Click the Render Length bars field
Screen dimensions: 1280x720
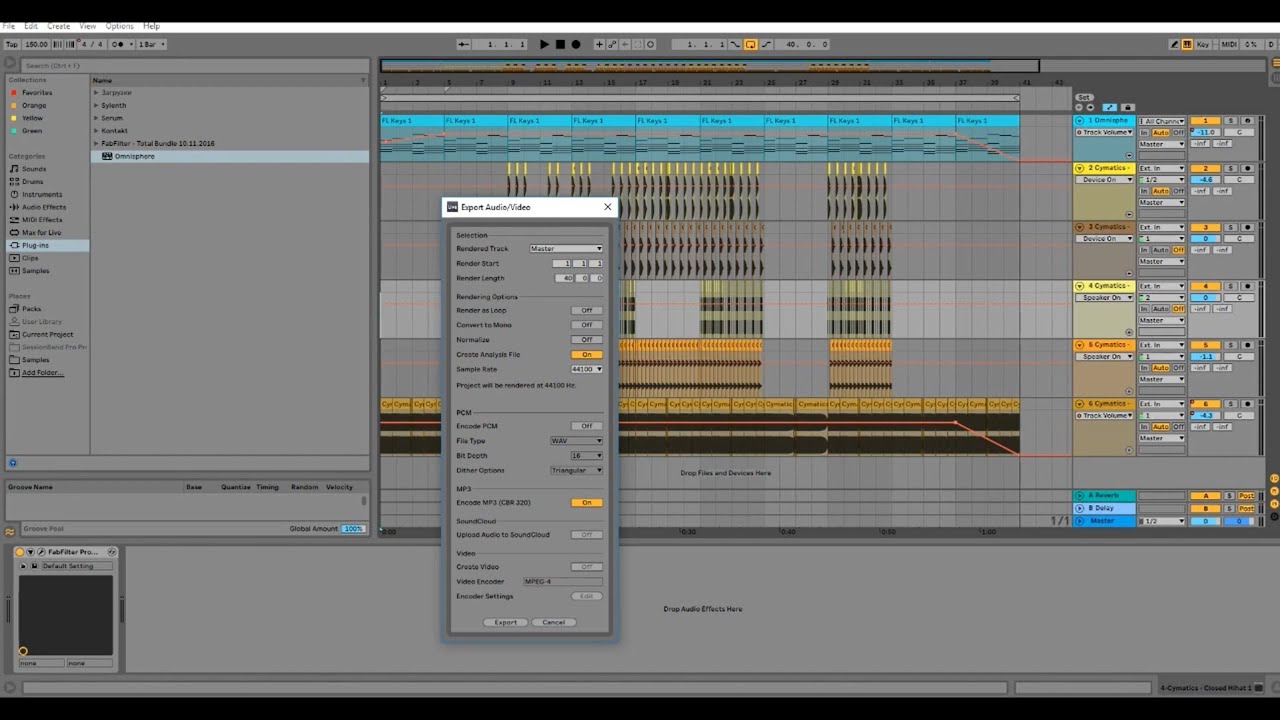pos(563,278)
